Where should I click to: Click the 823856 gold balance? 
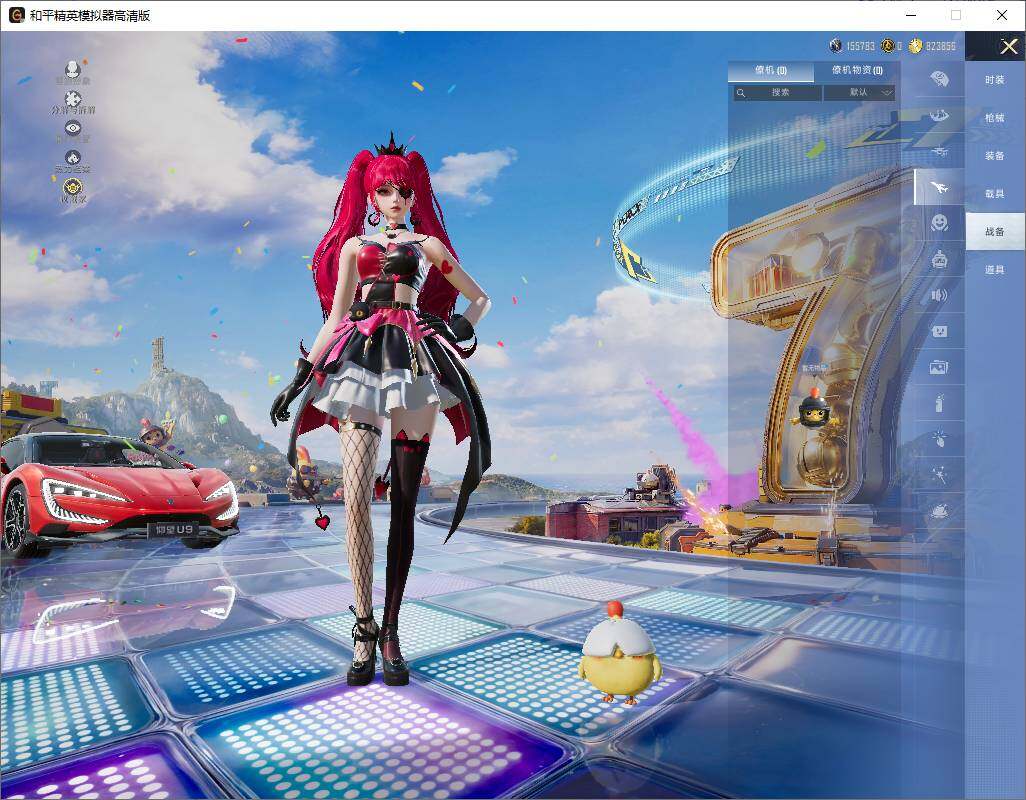click(x=941, y=46)
